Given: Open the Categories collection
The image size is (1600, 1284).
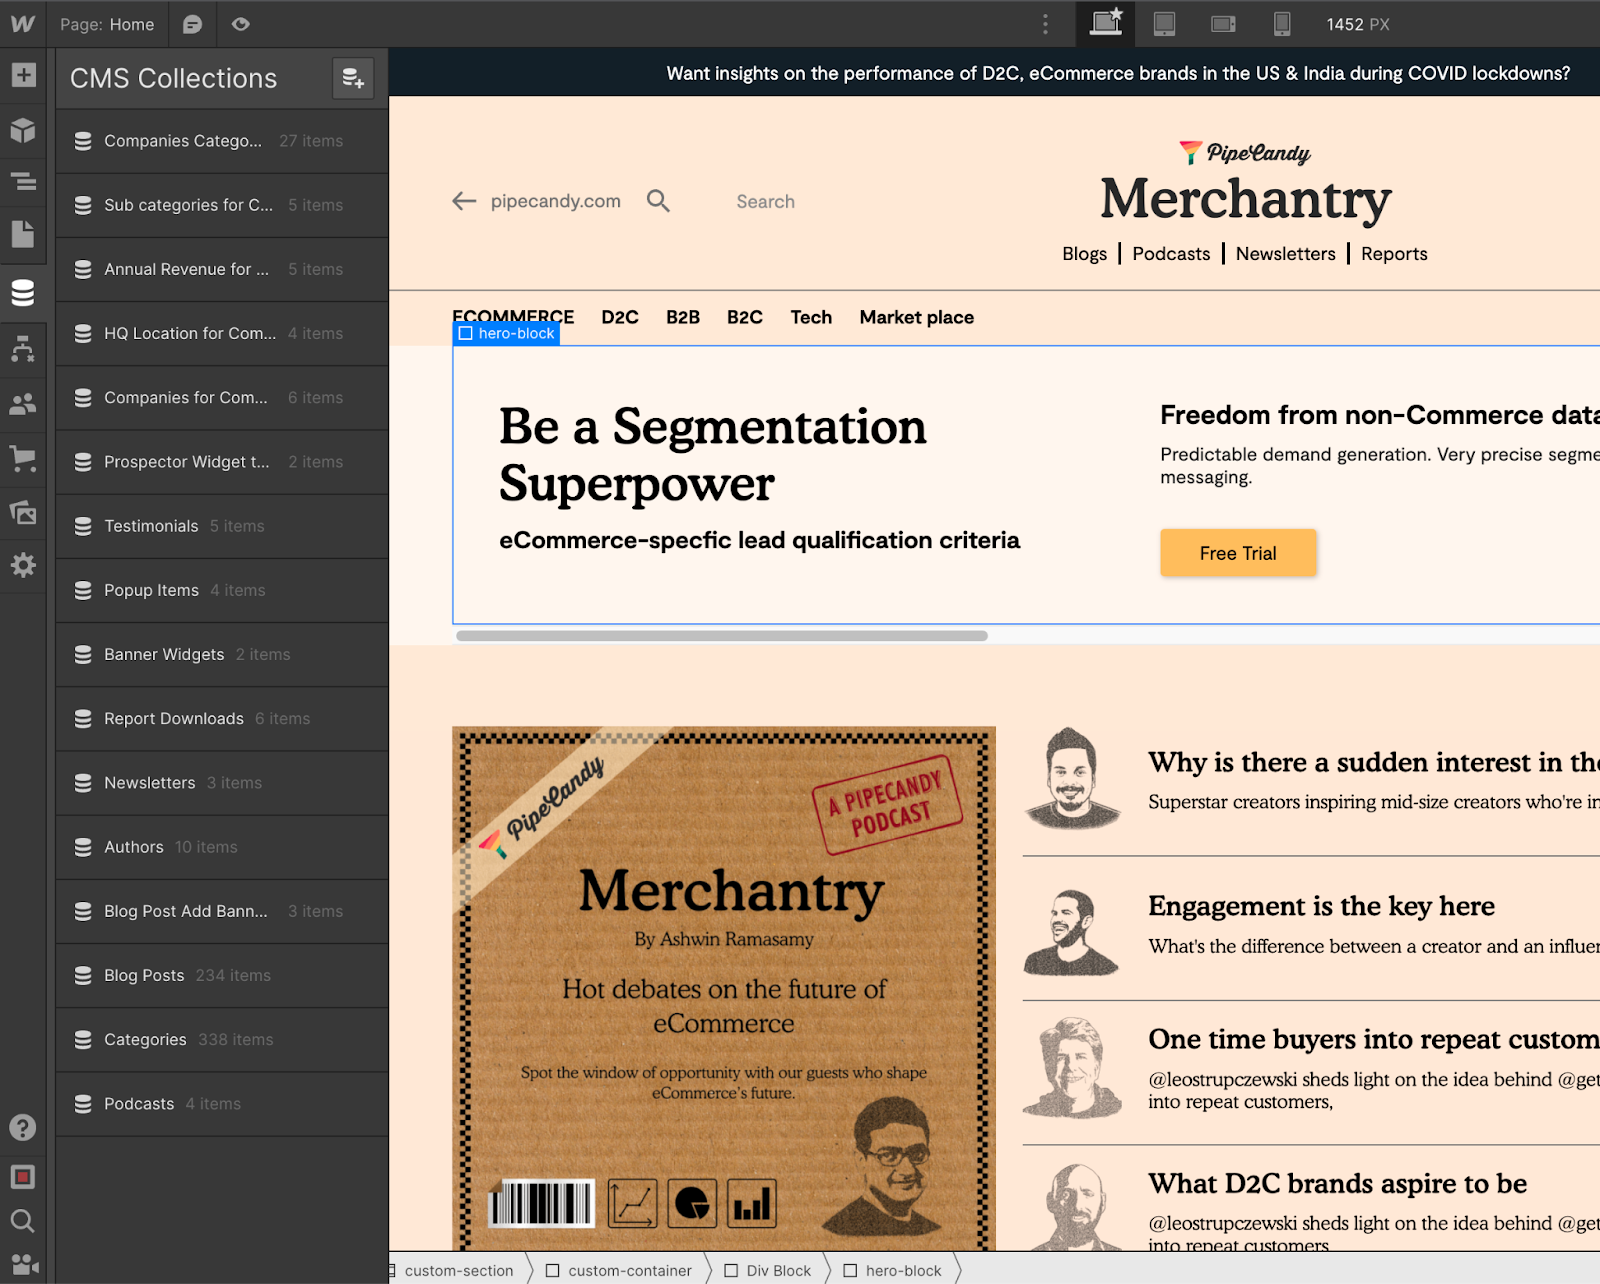Looking at the screenshot, I should click(x=222, y=1040).
